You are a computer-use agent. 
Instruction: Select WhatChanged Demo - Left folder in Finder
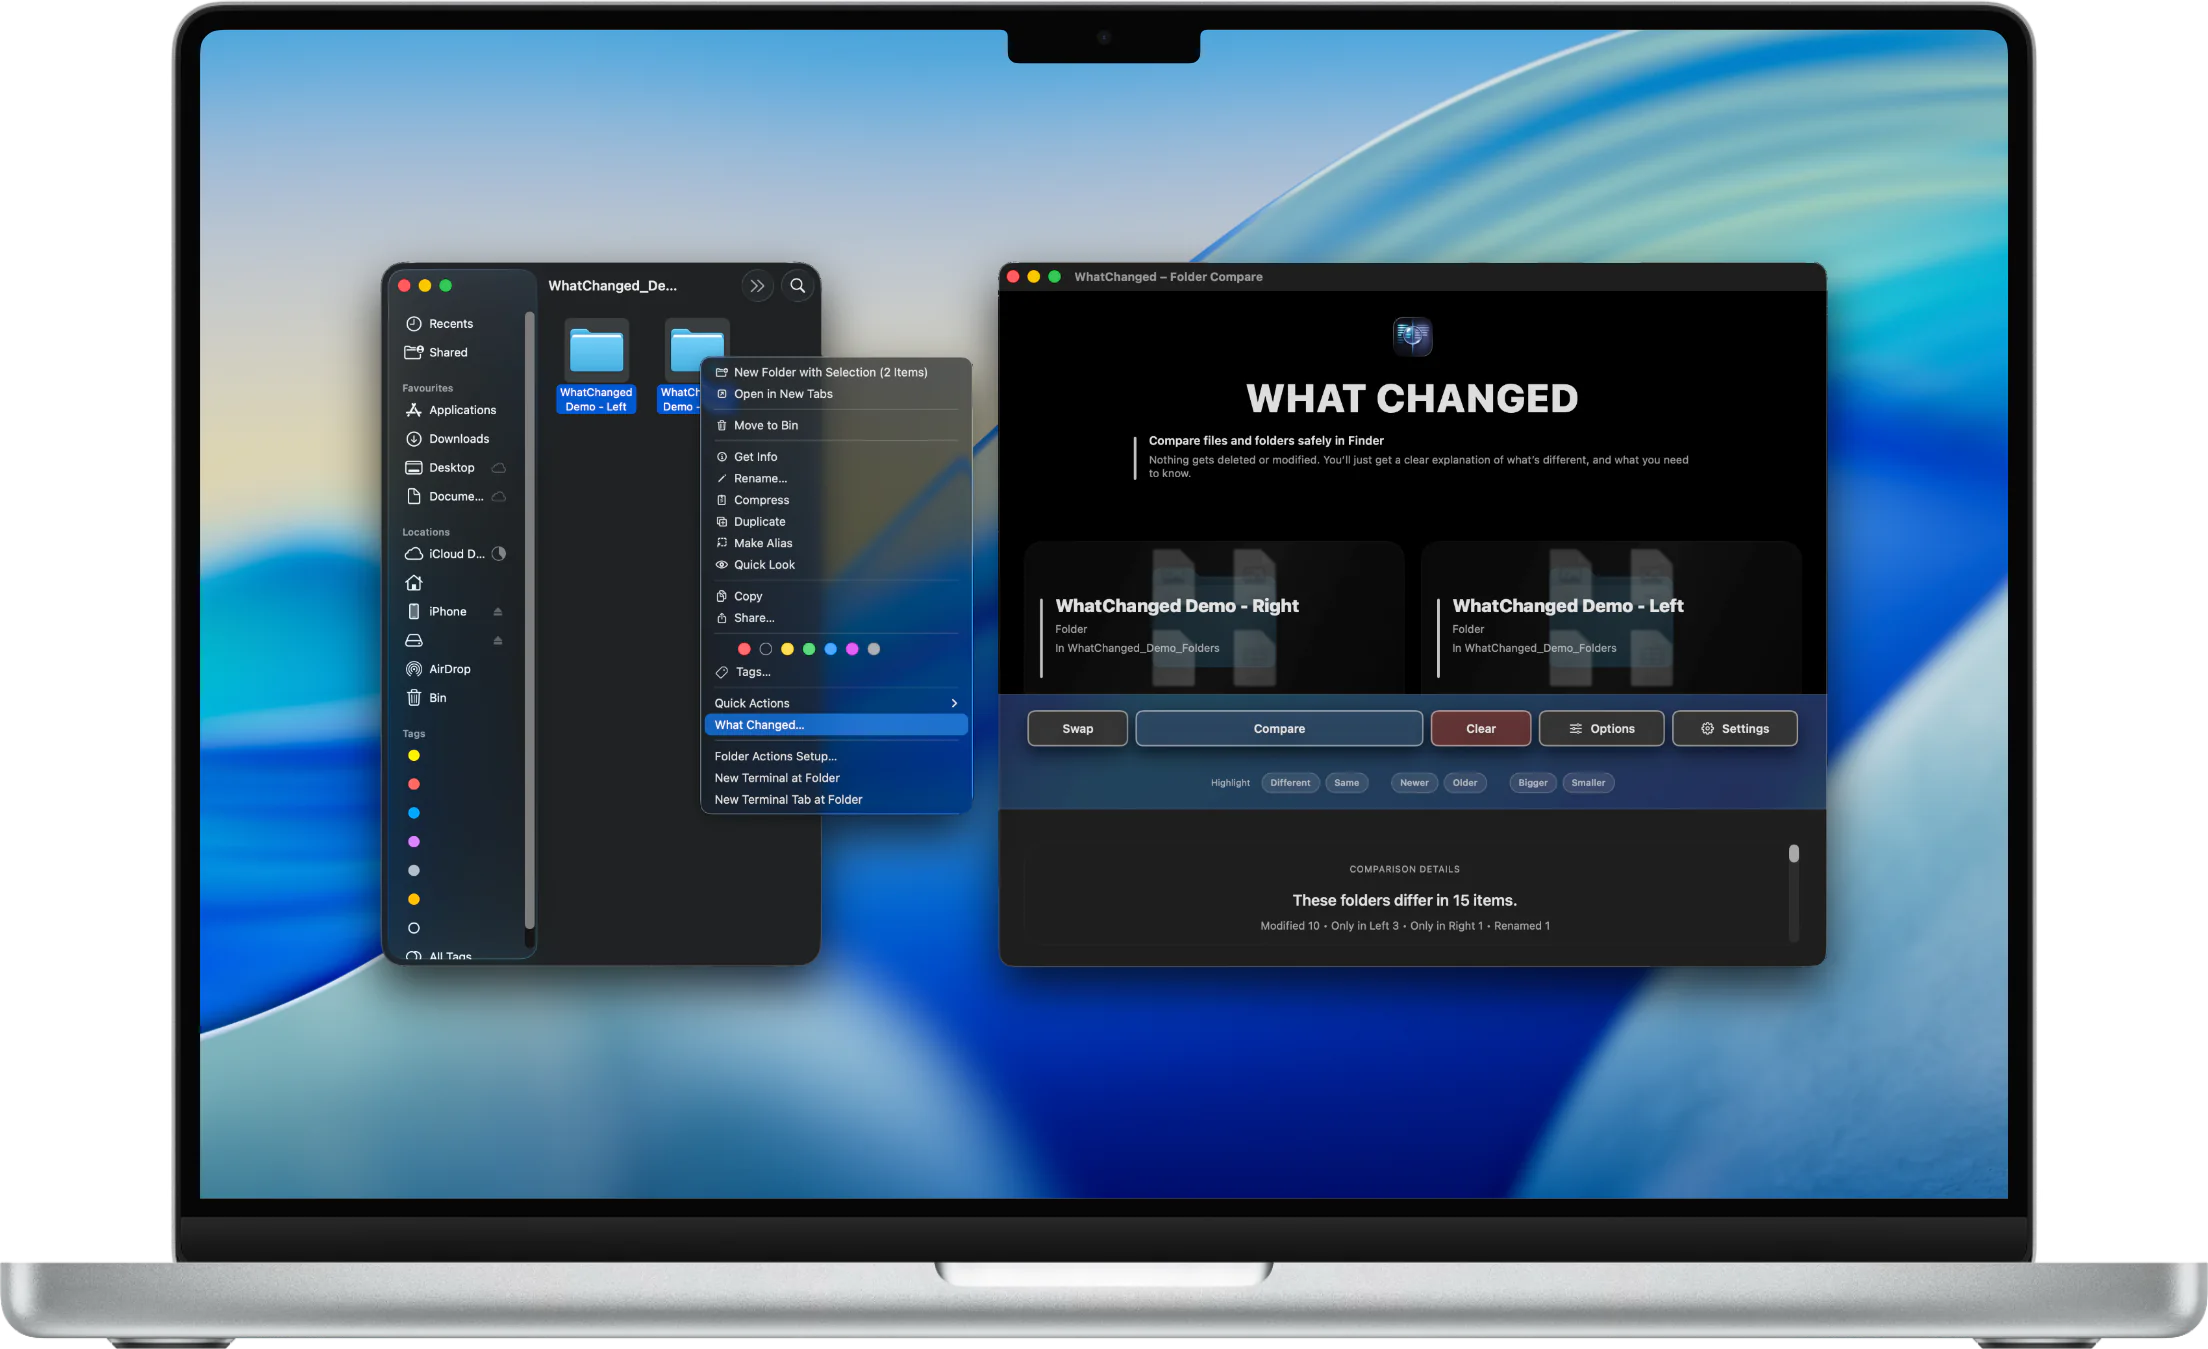coord(596,366)
